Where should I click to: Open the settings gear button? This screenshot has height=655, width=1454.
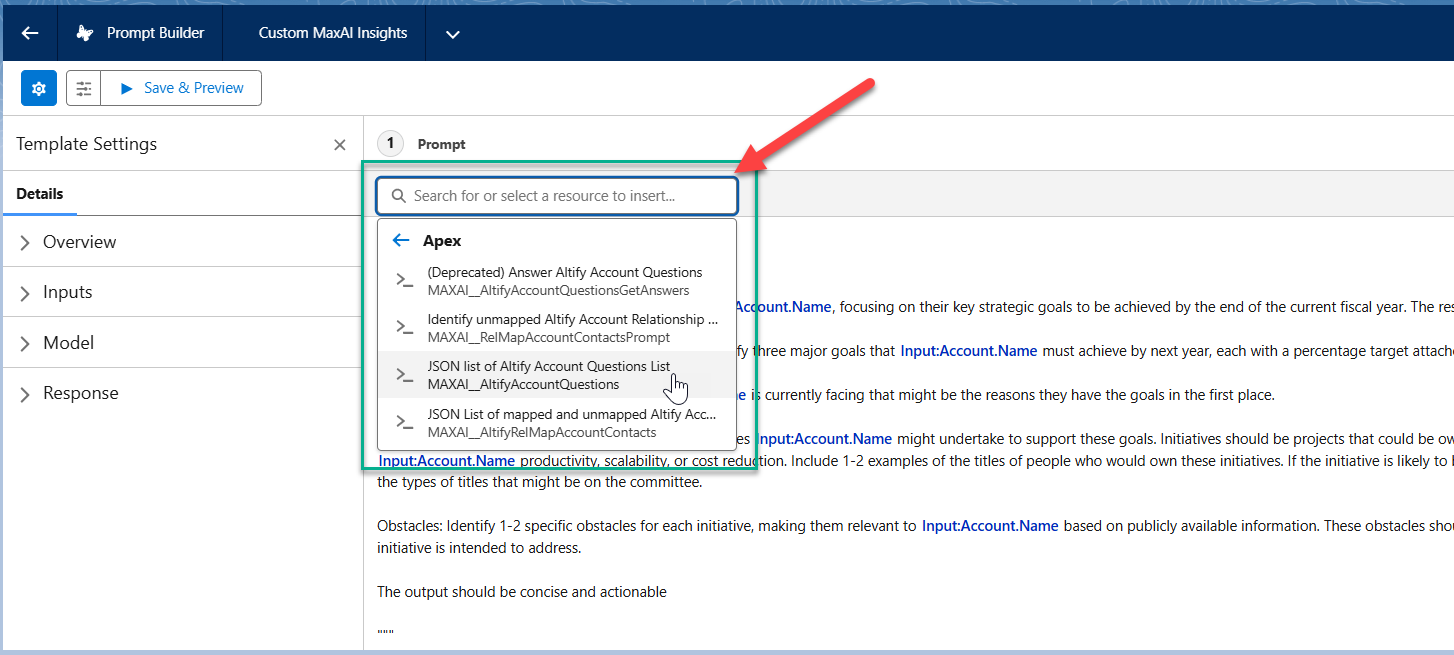click(x=39, y=88)
